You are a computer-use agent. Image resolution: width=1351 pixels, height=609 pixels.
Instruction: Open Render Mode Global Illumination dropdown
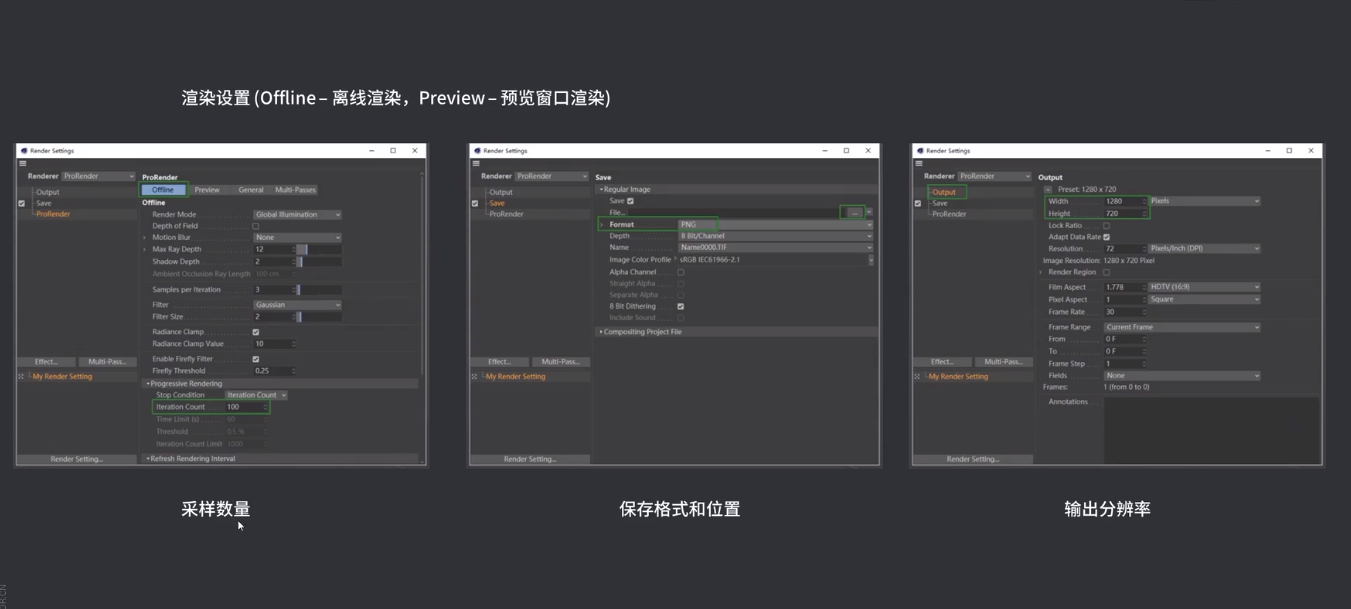(297, 214)
